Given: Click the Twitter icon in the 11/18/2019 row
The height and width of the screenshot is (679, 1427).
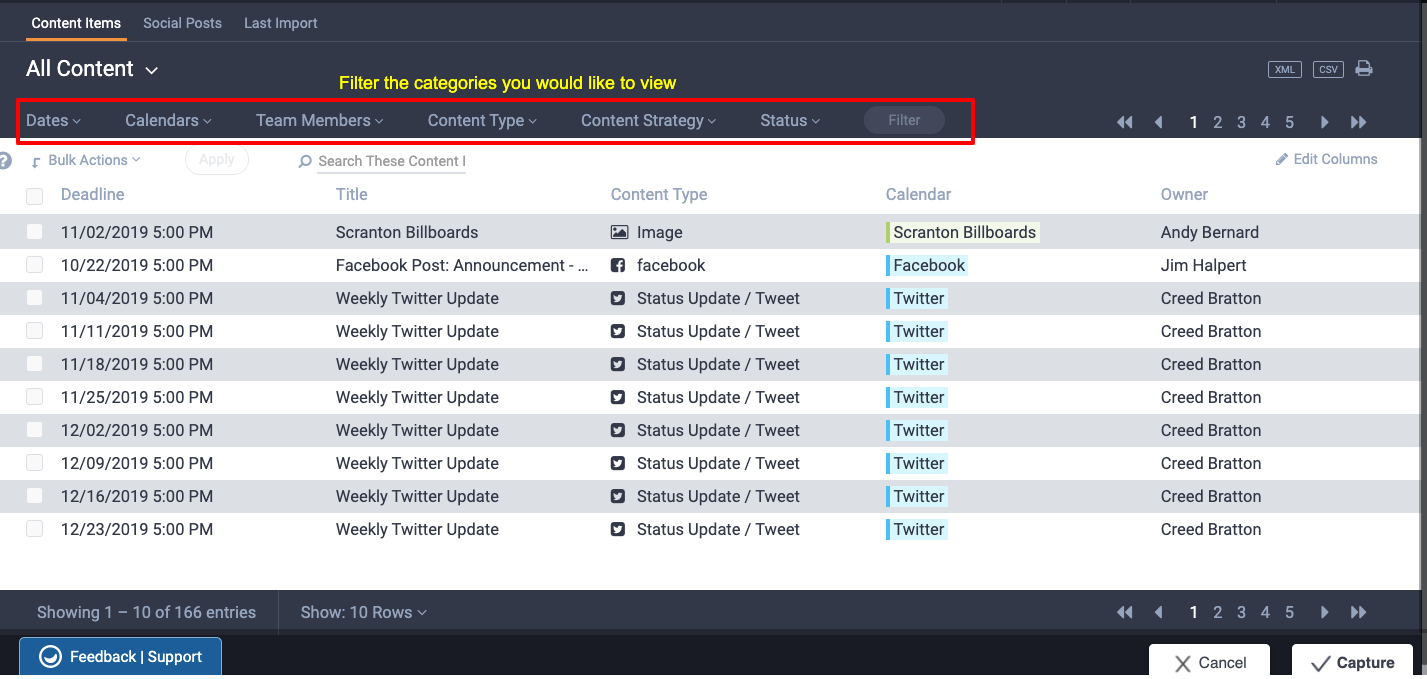Looking at the screenshot, I should point(619,364).
